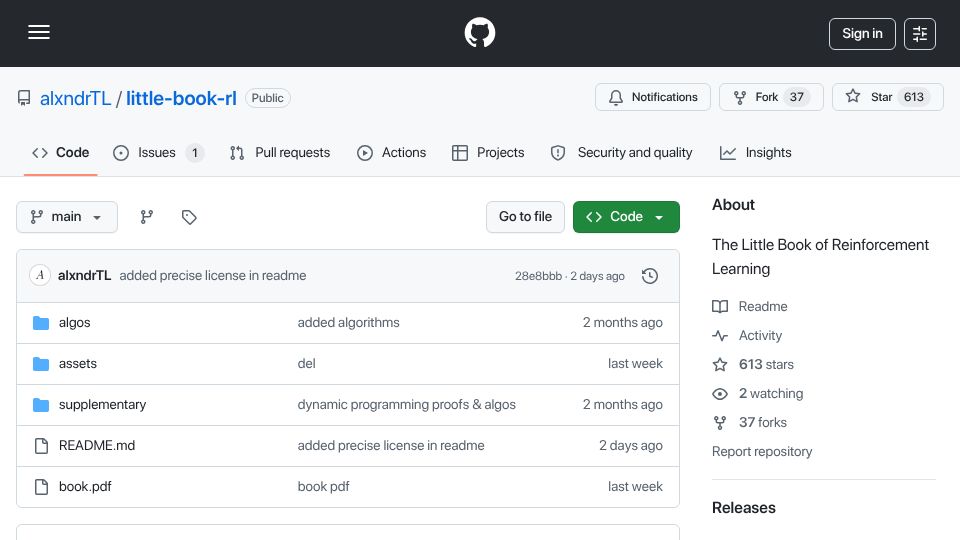Click the star count 613 badge
The image size is (960, 540).
coord(913,97)
